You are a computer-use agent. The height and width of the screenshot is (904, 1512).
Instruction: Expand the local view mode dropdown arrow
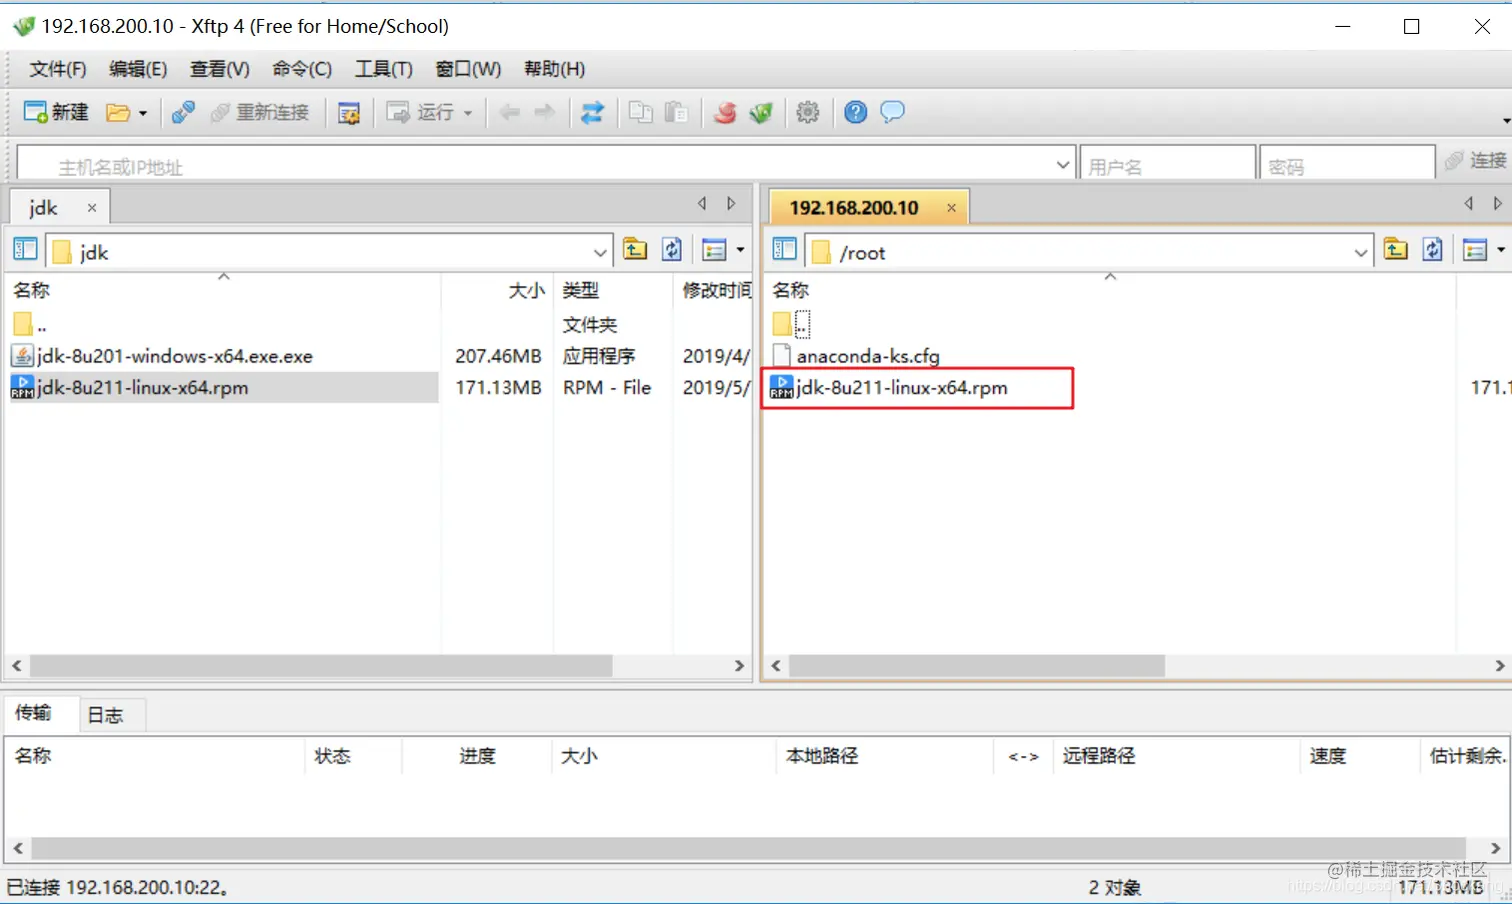click(x=740, y=250)
